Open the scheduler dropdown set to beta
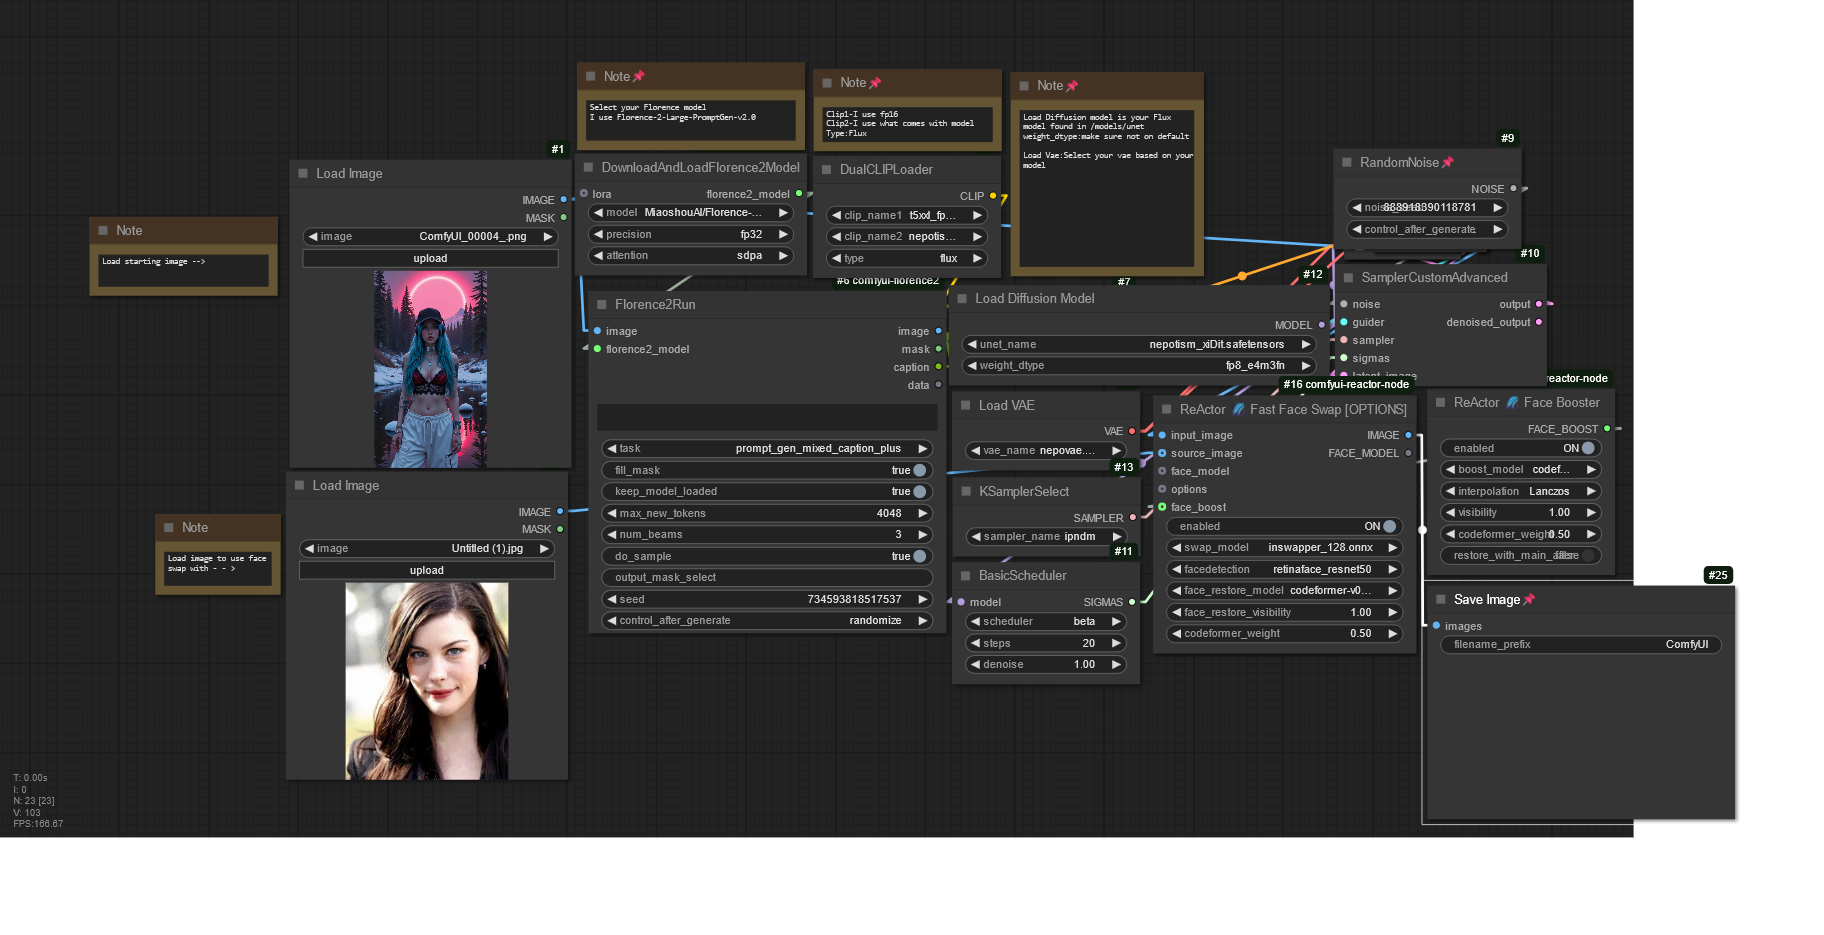This screenshot has width=1824, height=935. click(x=1045, y=622)
